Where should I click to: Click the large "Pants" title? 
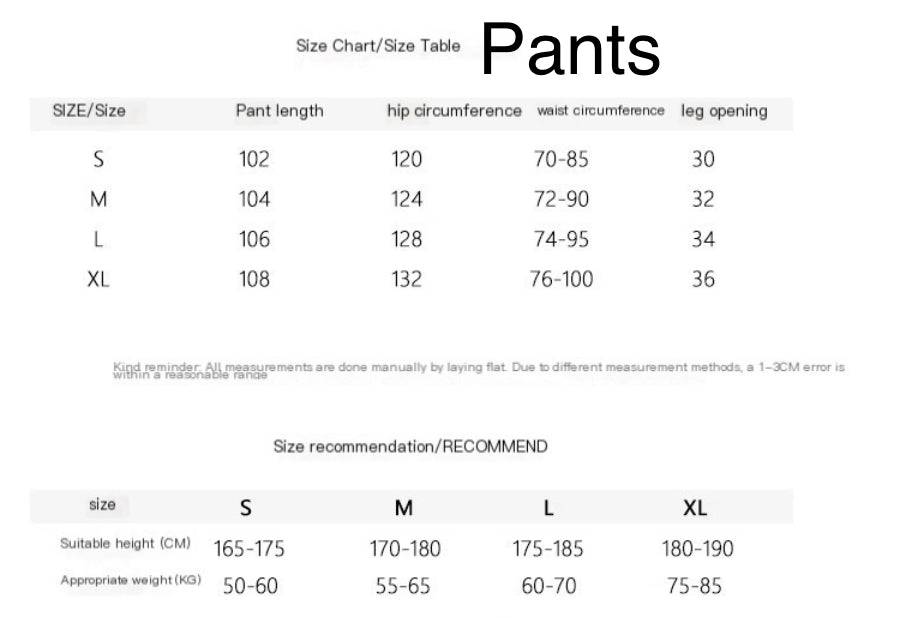[x=570, y=50]
